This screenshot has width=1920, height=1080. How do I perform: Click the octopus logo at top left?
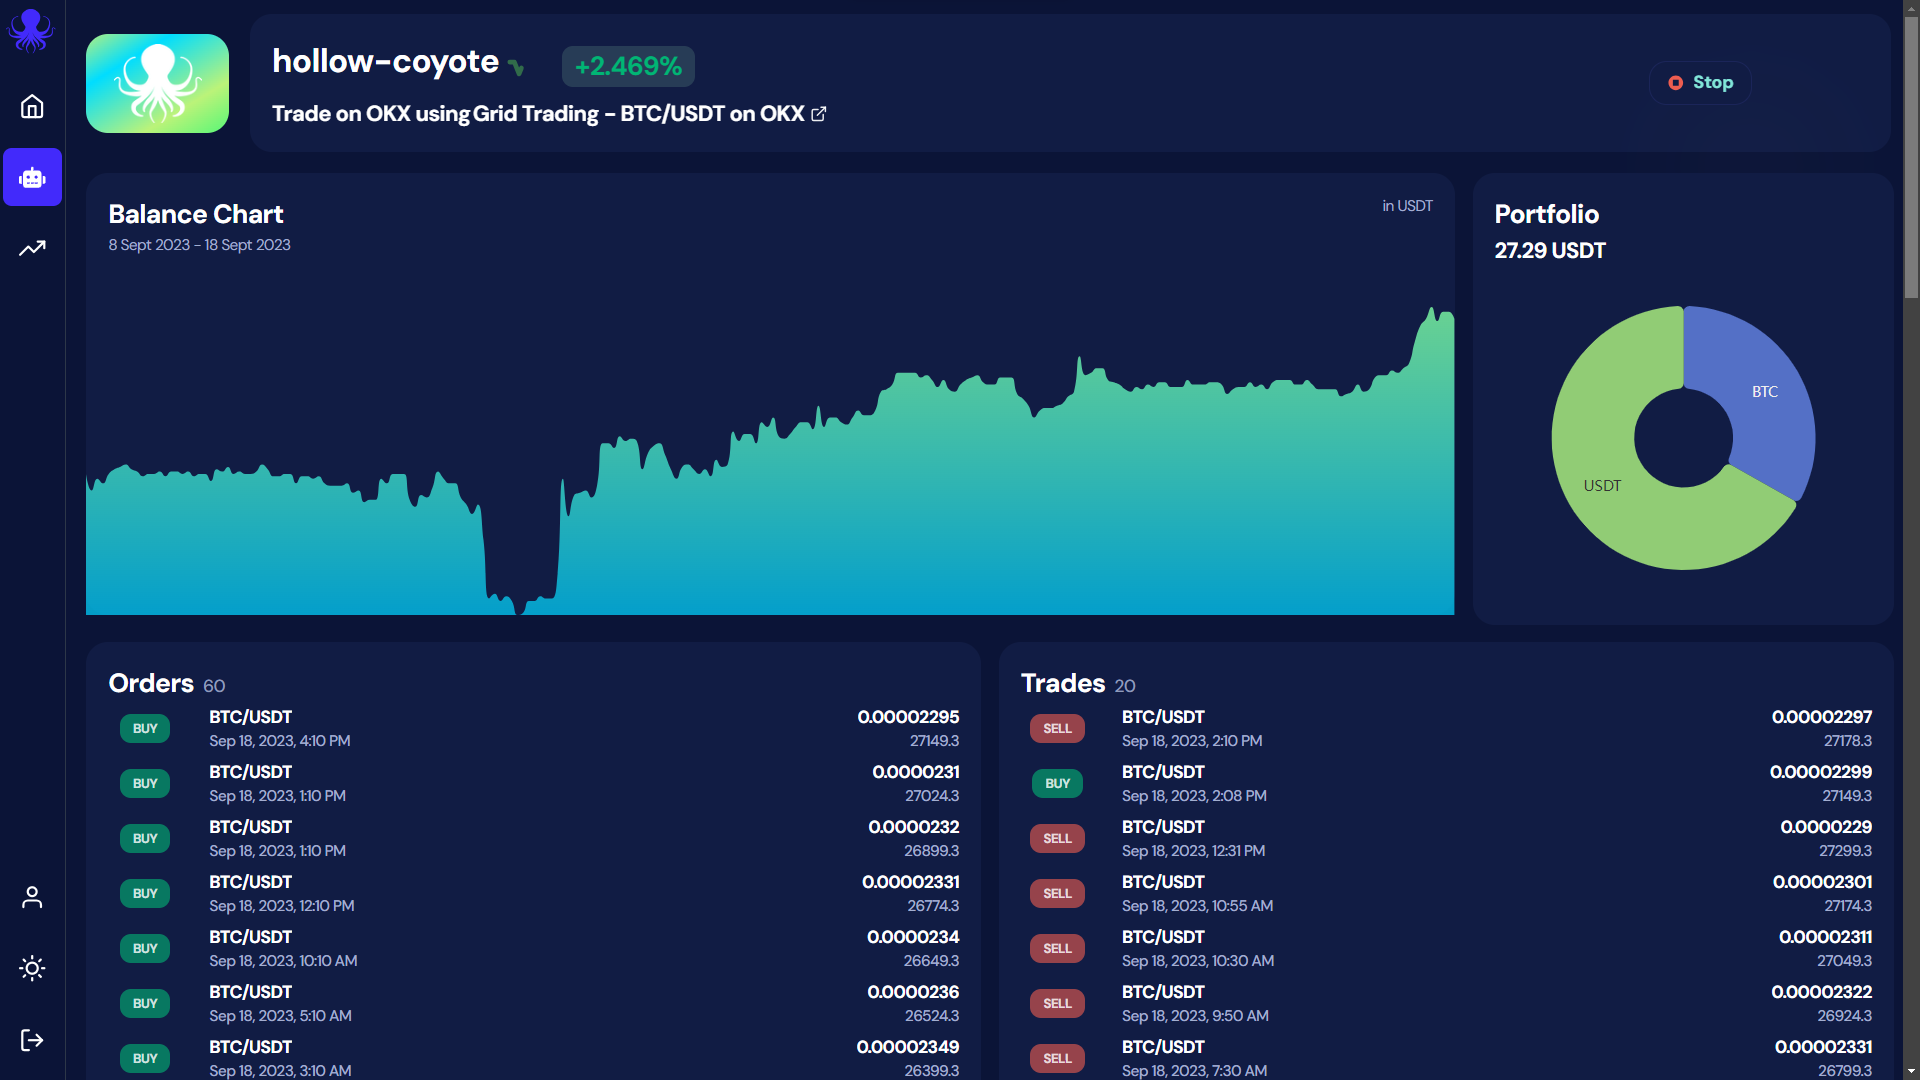click(x=31, y=30)
